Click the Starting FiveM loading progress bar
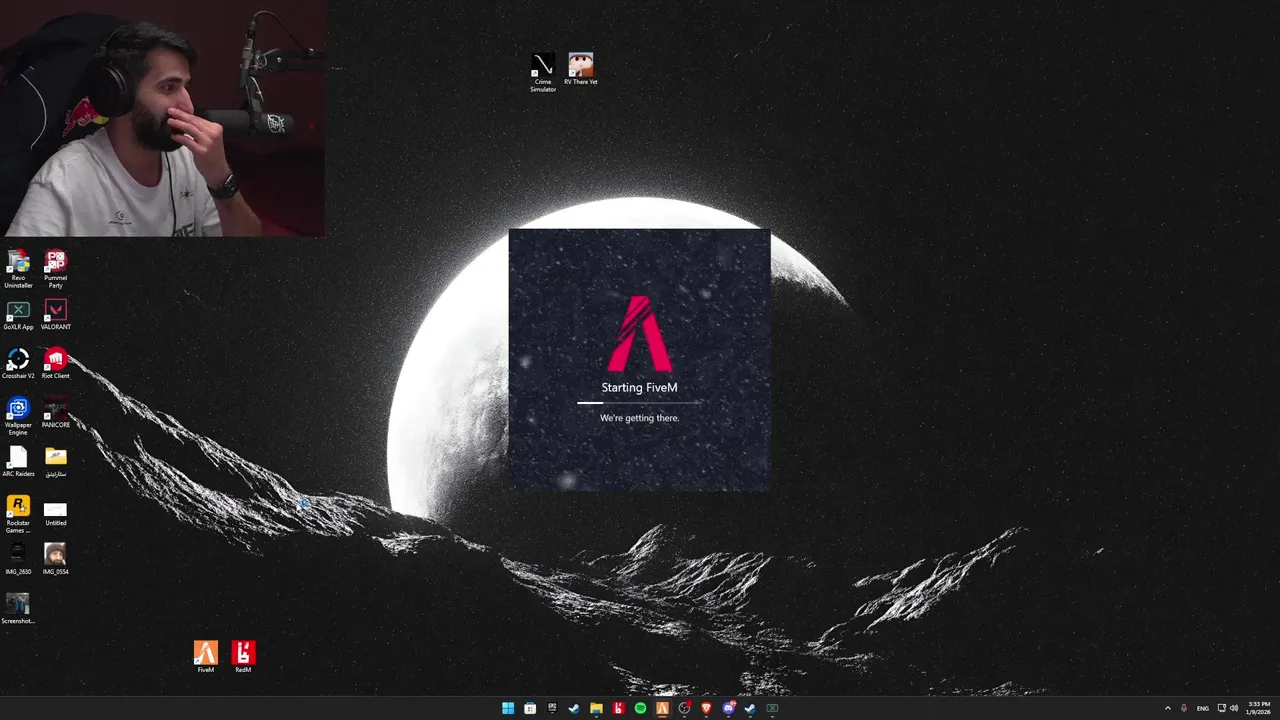 point(639,403)
